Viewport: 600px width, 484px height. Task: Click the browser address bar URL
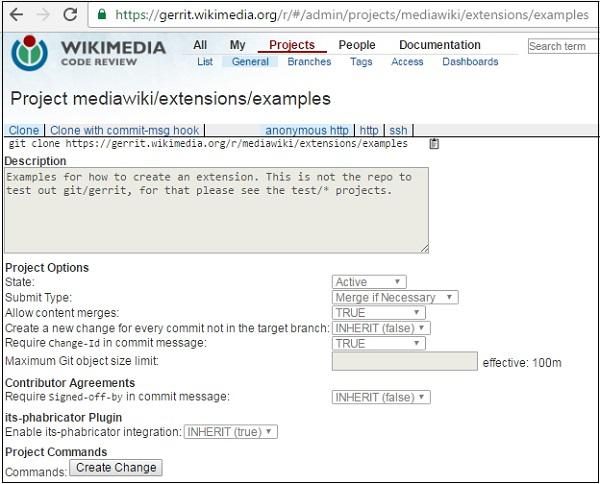click(352, 15)
